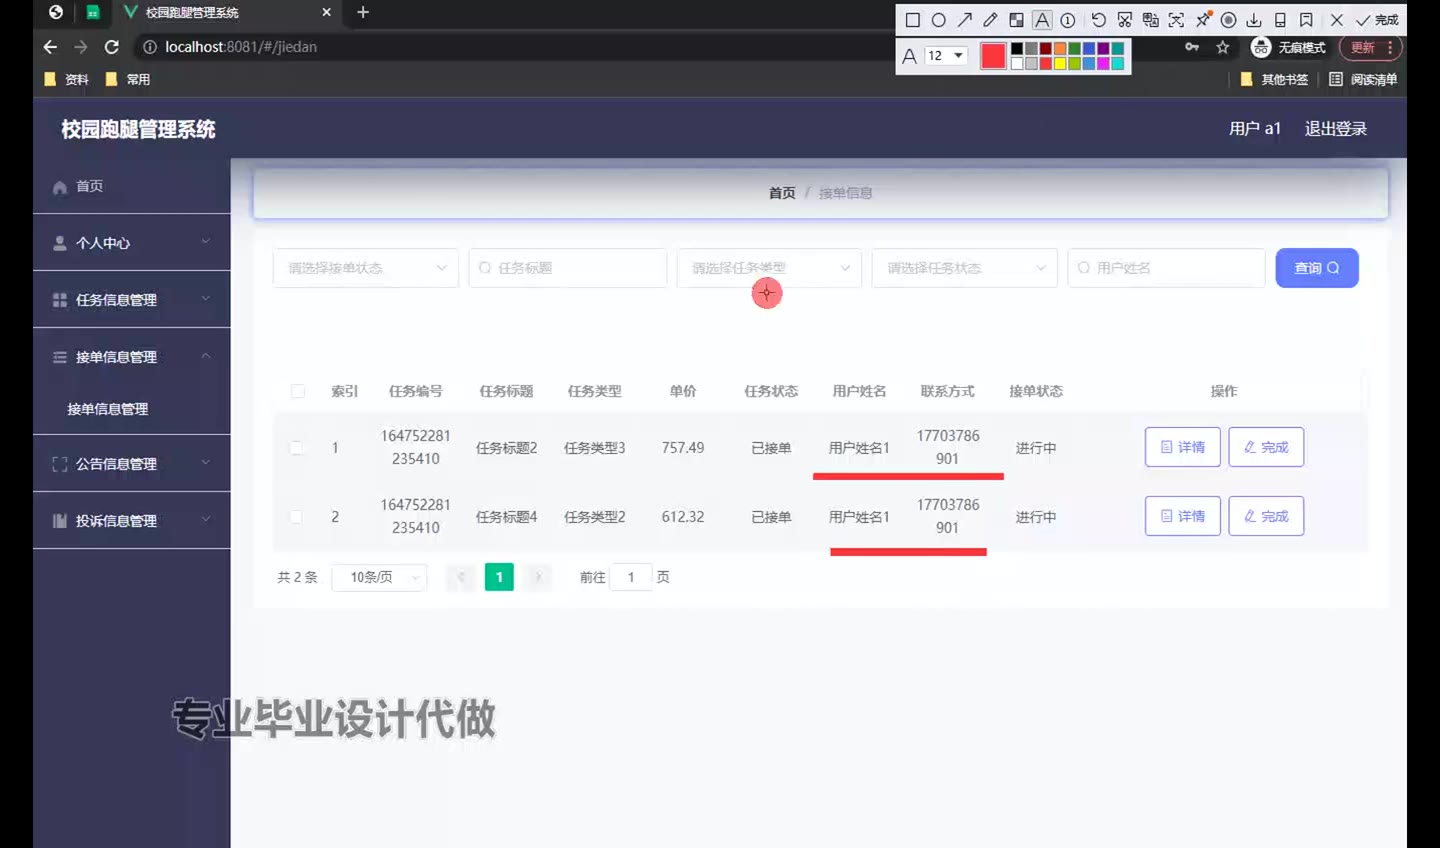Click 退出登录 to log out

1335,128
